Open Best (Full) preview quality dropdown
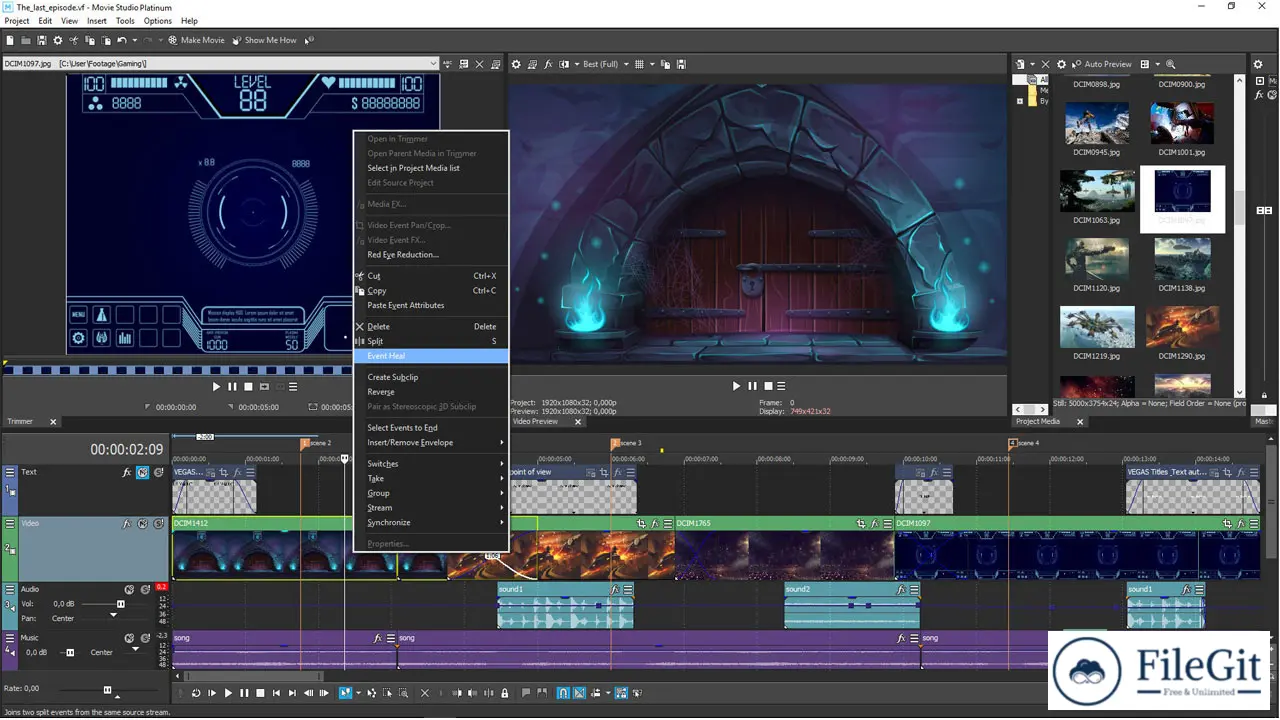 point(606,64)
